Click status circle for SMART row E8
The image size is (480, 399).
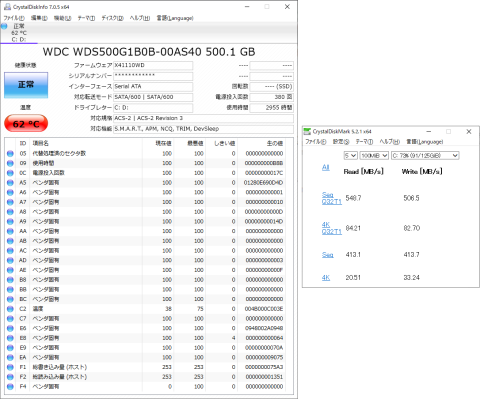[10, 338]
